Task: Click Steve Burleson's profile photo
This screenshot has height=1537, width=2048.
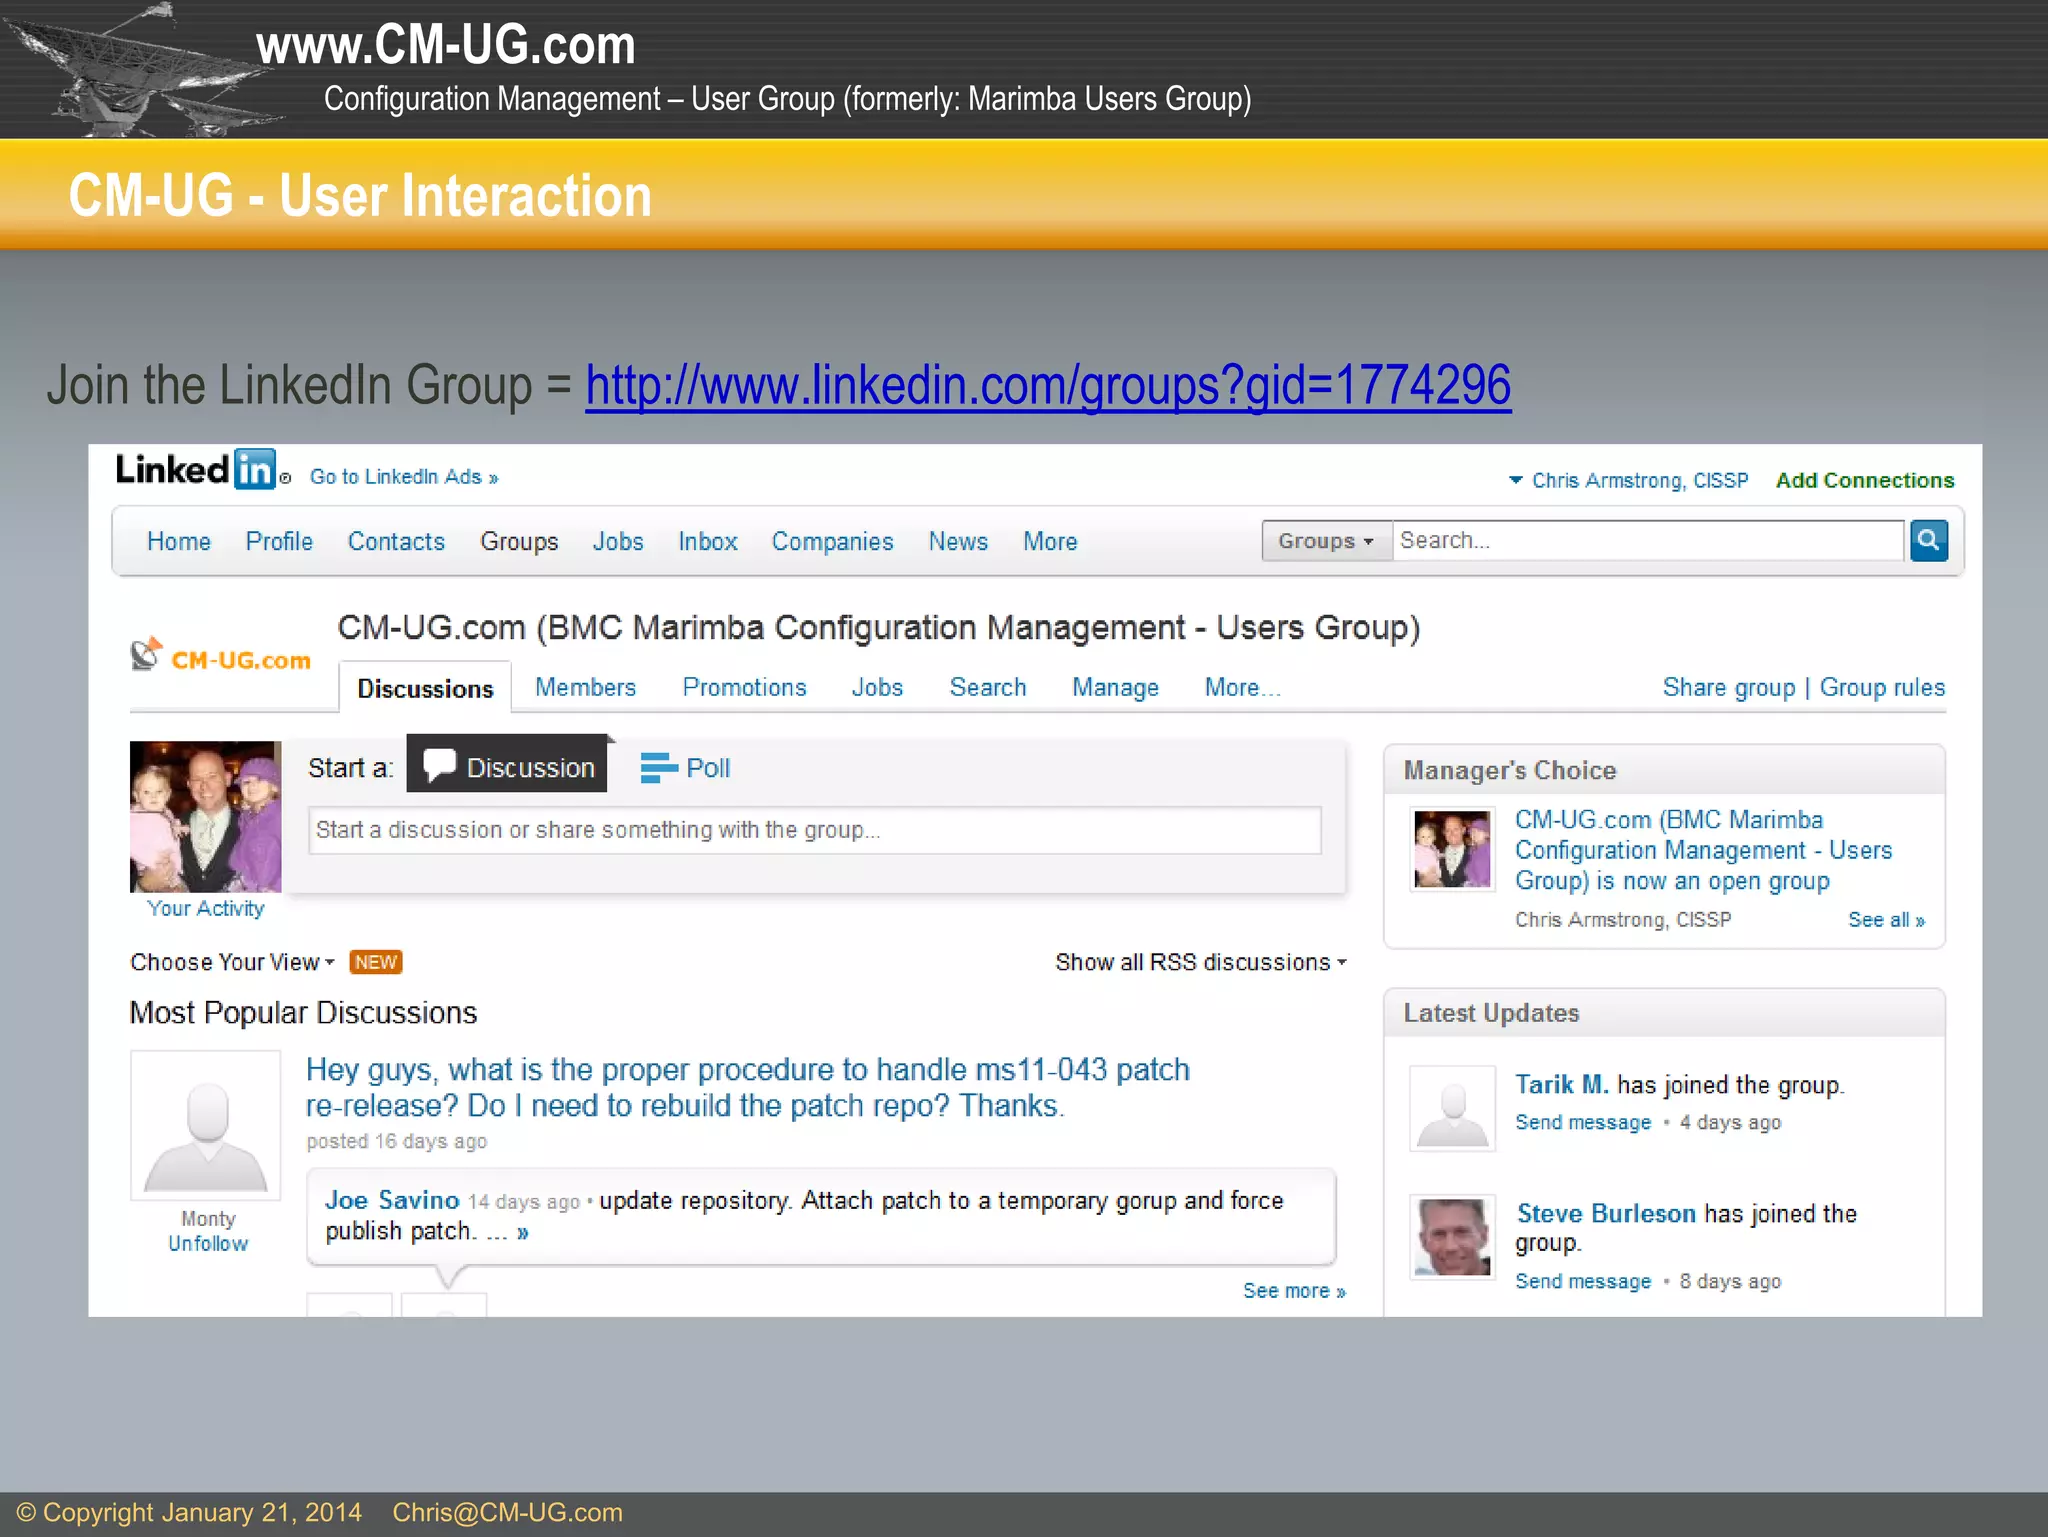Action: (x=1452, y=1237)
